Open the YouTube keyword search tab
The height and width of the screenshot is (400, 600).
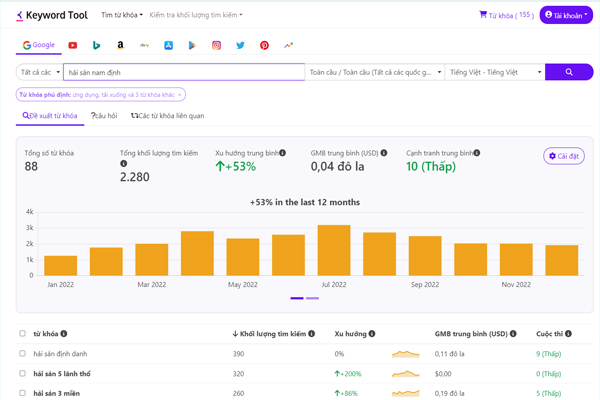click(x=73, y=45)
